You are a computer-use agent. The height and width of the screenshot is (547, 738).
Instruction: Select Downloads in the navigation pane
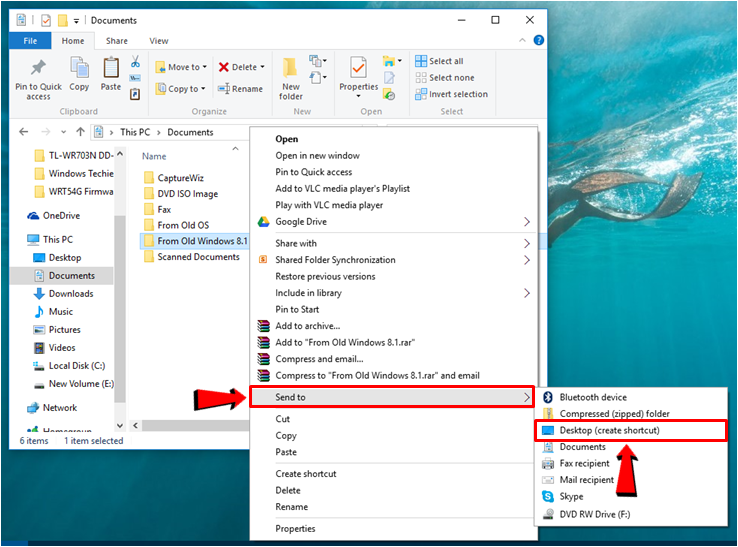pyautogui.click(x=71, y=294)
